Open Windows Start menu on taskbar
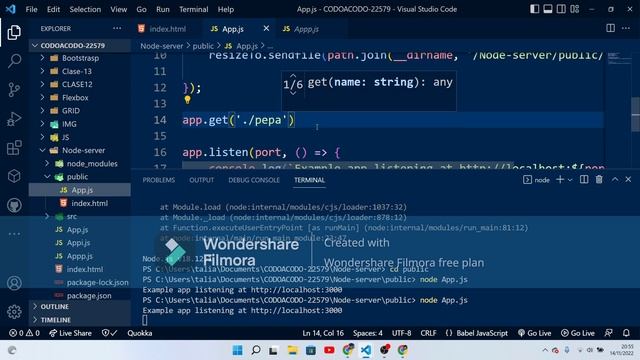Image resolution: width=640 pixels, height=360 pixels. (237, 350)
